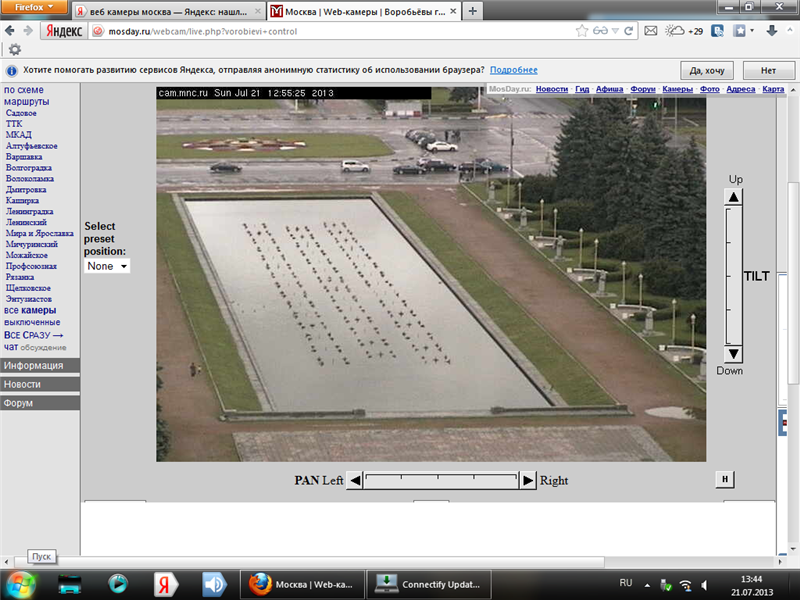800x600 pixels.
Task: Click the PAN horizontal slider track
Action: click(x=441, y=480)
